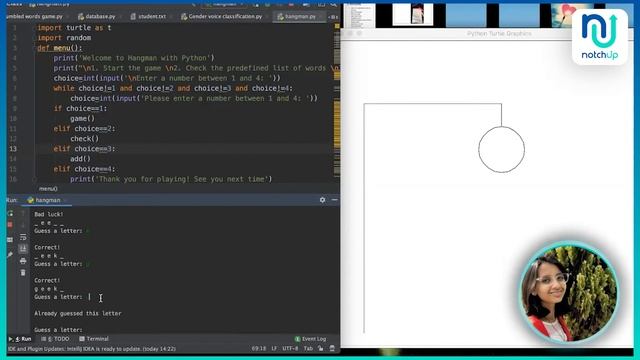
Task: Open the TODO tool window
Action: point(56,339)
